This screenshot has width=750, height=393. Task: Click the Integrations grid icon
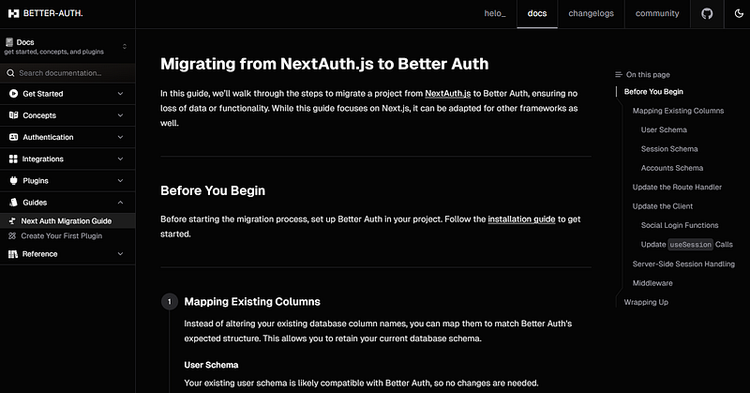point(13,159)
